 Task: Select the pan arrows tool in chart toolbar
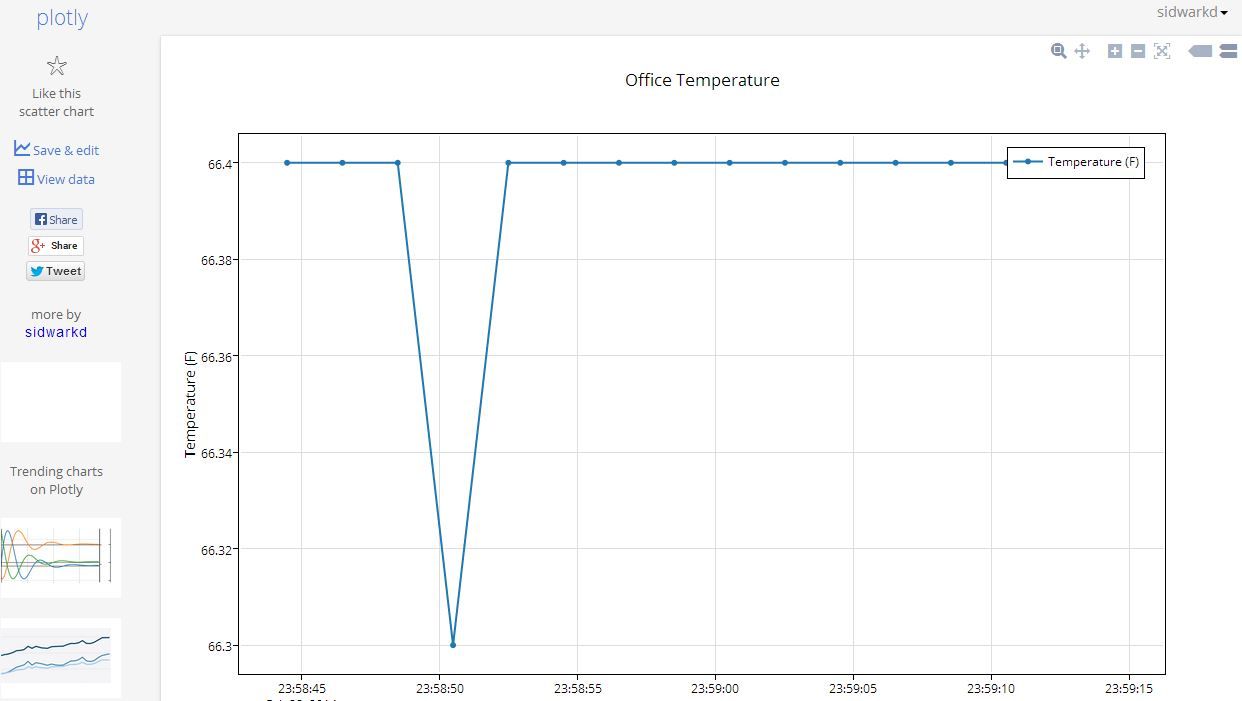tap(1082, 51)
